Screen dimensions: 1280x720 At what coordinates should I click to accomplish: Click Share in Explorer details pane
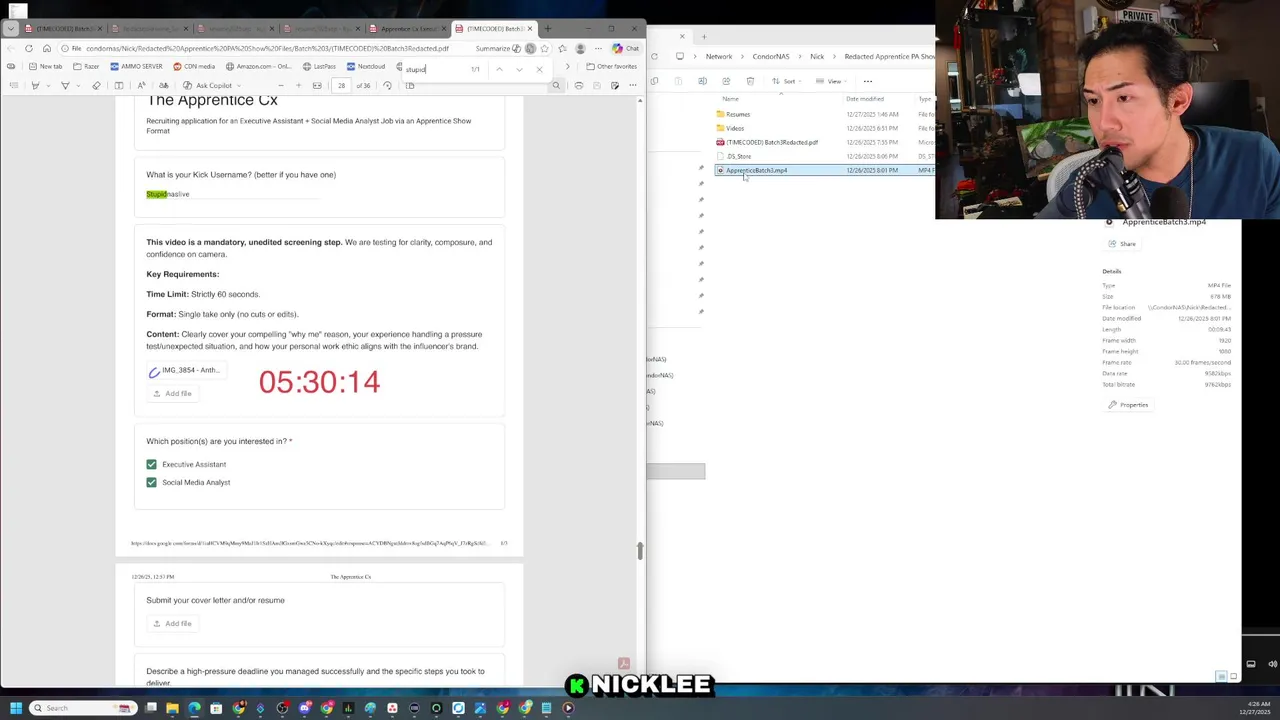coord(1122,244)
